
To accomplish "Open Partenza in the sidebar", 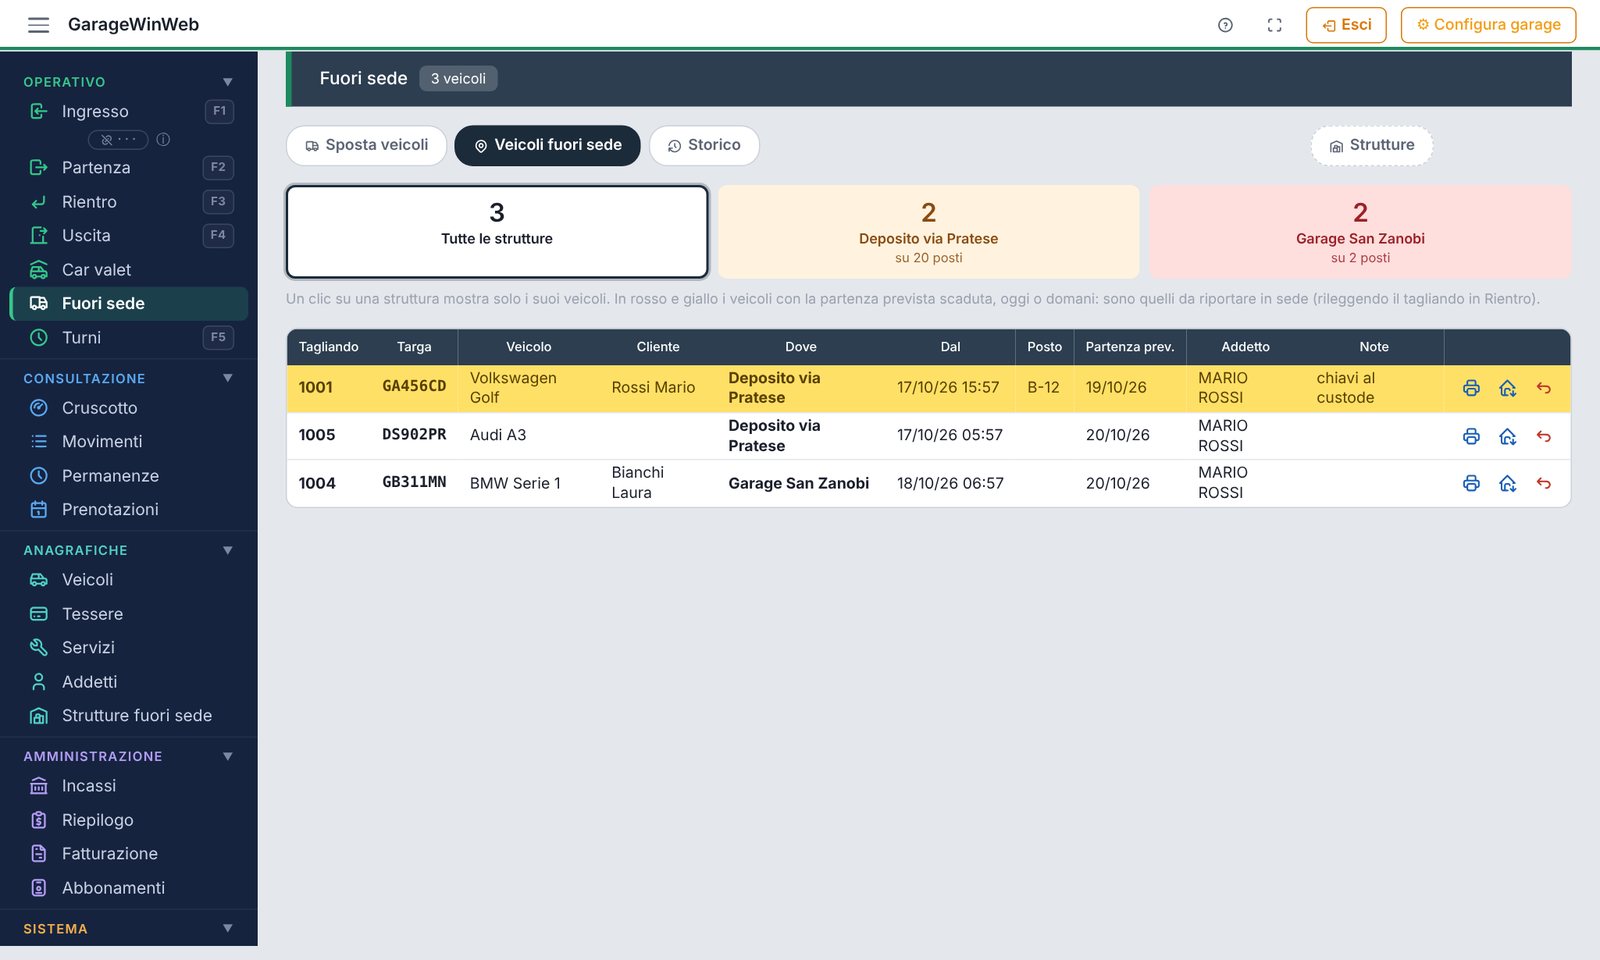I will 129,167.
